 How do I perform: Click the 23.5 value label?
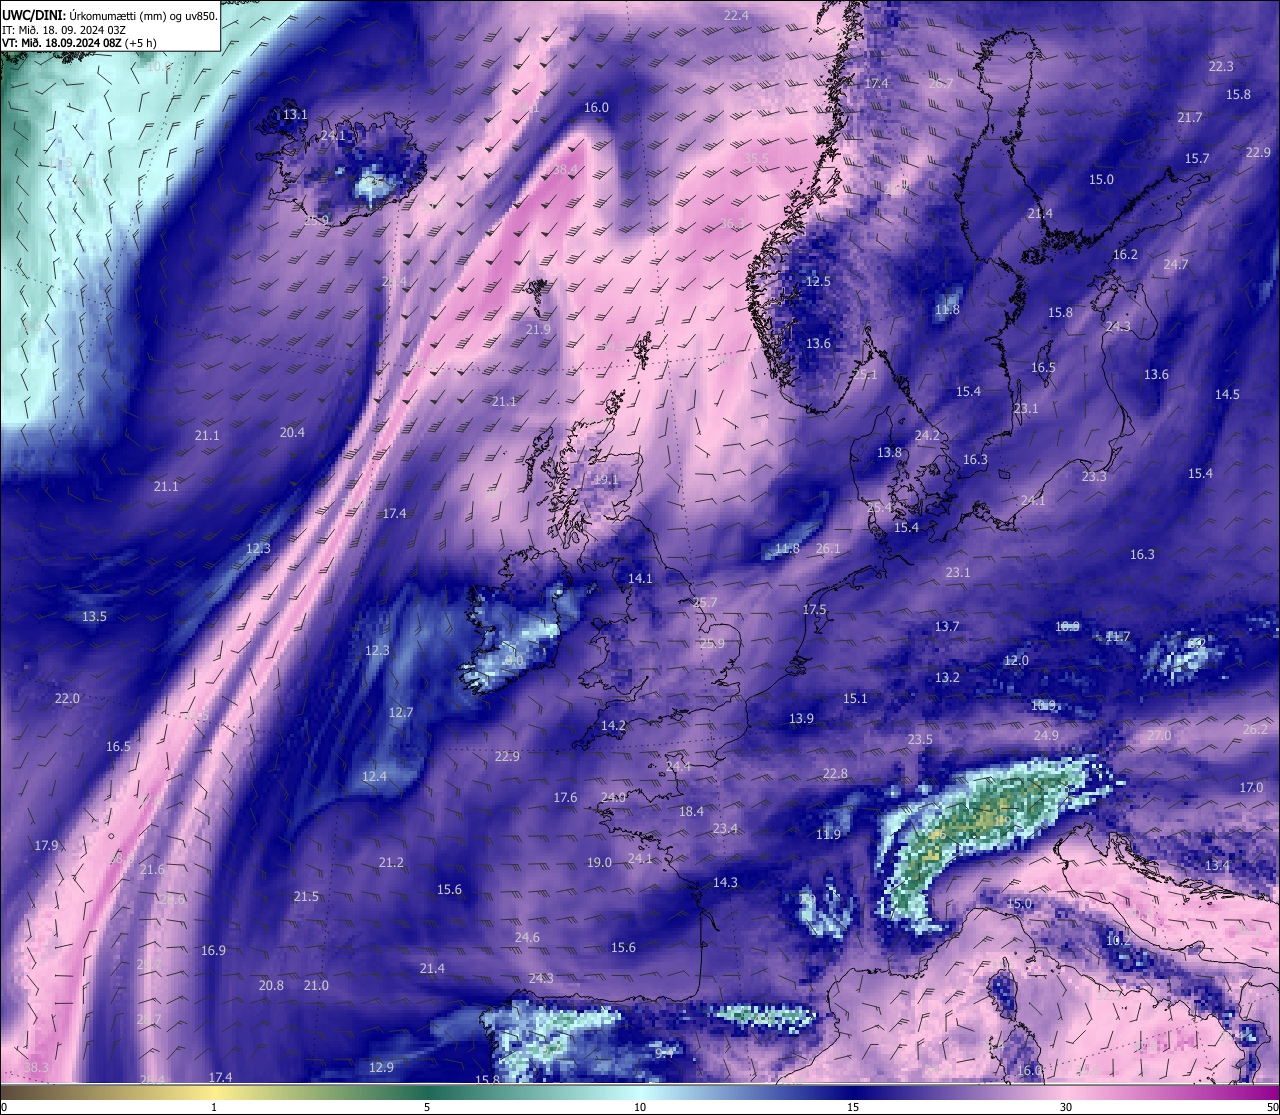920,740
